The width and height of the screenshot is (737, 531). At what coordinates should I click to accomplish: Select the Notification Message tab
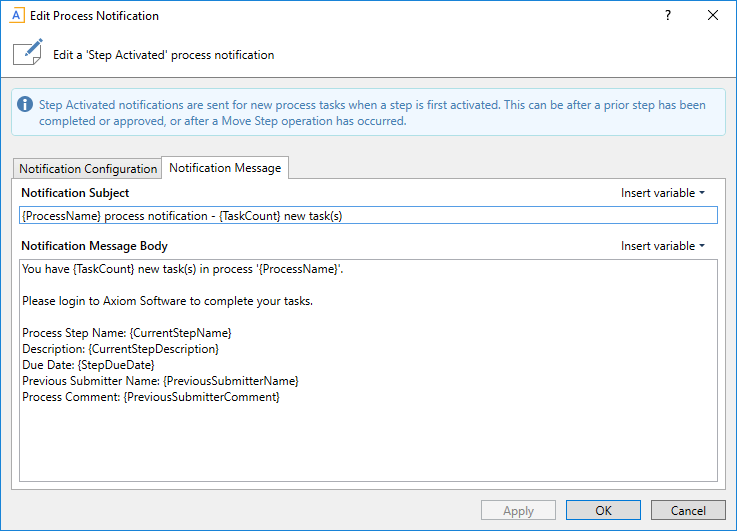point(225,168)
